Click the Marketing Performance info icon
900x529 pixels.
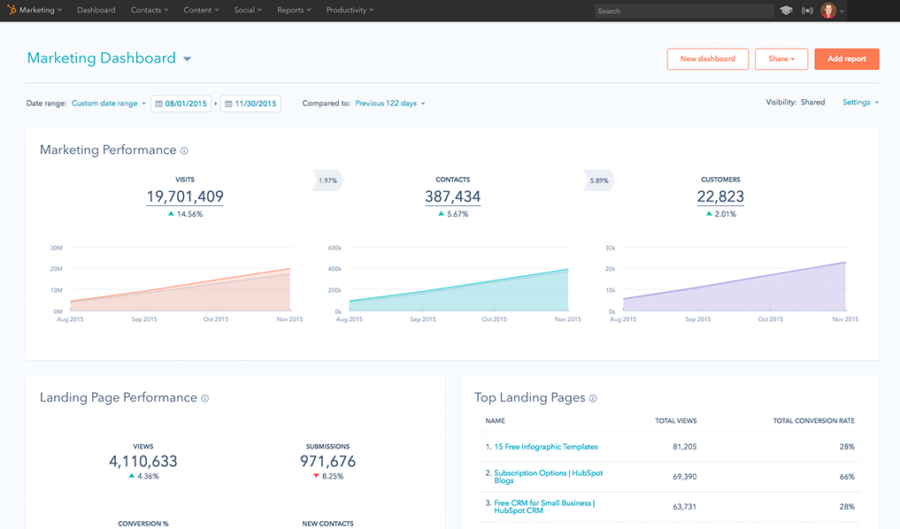pos(184,151)
